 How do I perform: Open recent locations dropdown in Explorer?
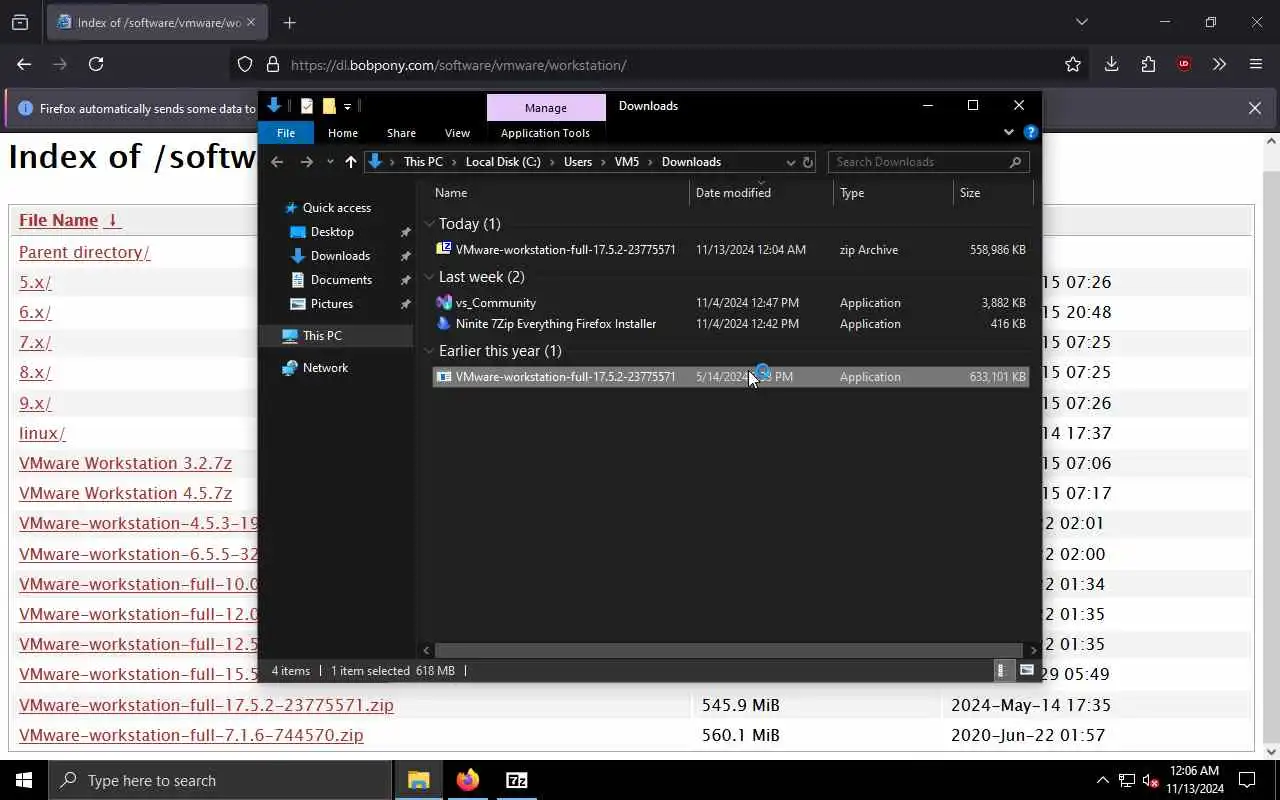[330, 162]
